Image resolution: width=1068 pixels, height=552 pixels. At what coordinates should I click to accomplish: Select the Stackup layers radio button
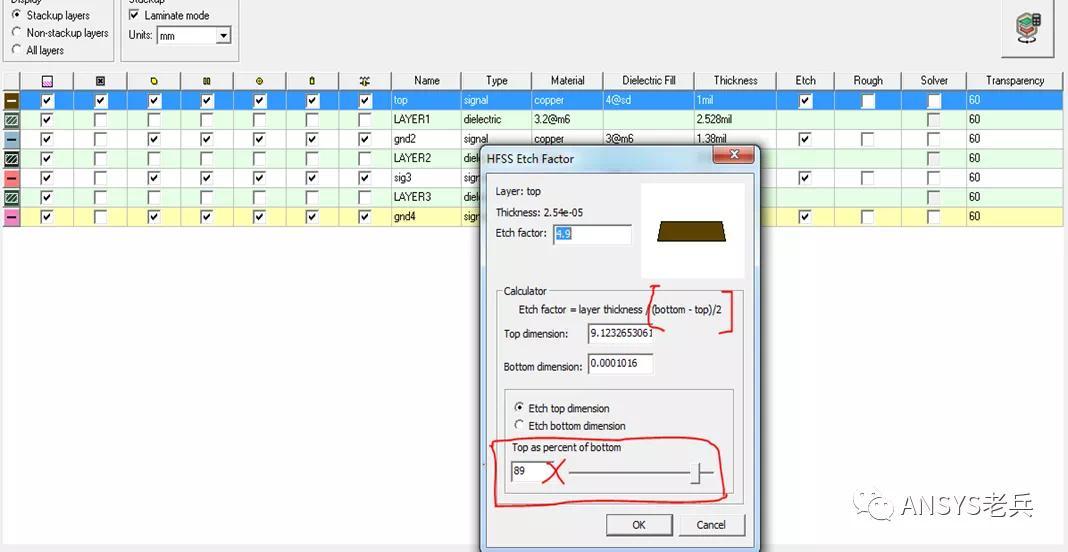pyautogui.click(x=16, y=14)
